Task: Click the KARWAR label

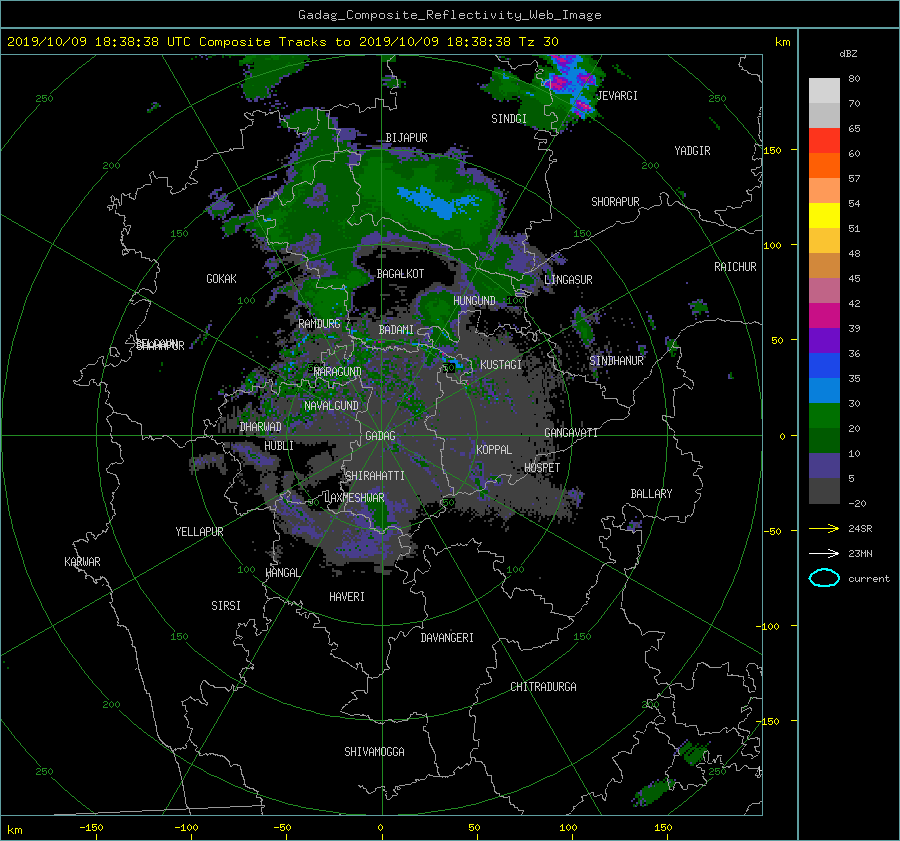Action: point(82,562)
